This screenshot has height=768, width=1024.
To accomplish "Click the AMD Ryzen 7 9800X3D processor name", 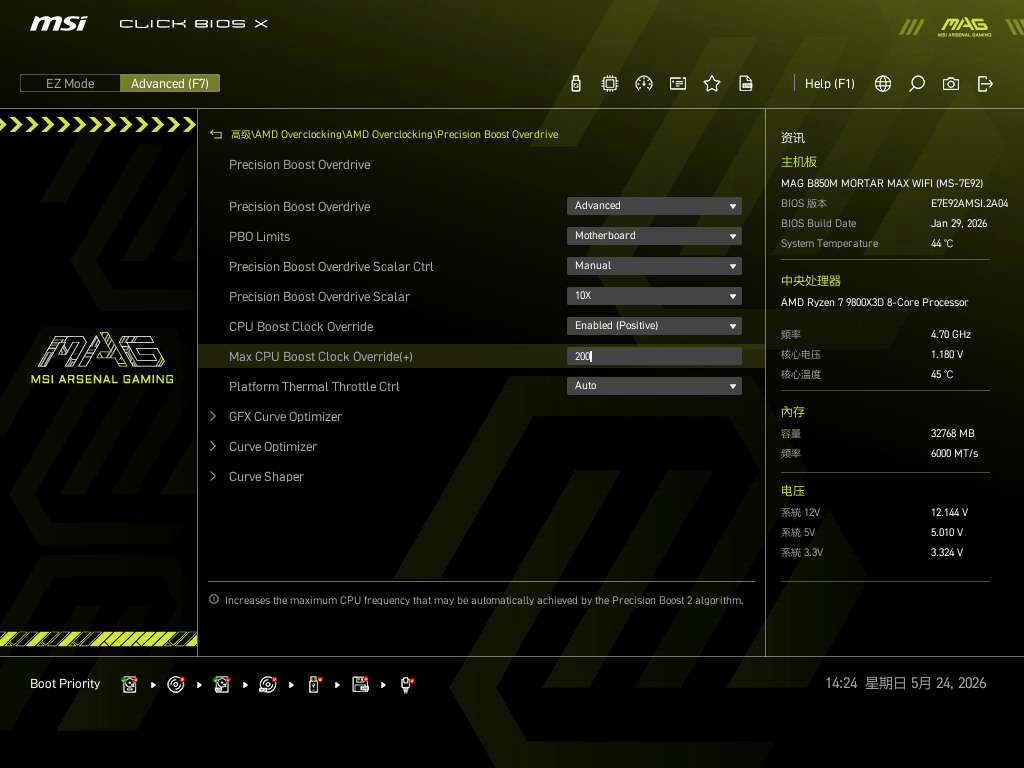I will click(874, 302).
